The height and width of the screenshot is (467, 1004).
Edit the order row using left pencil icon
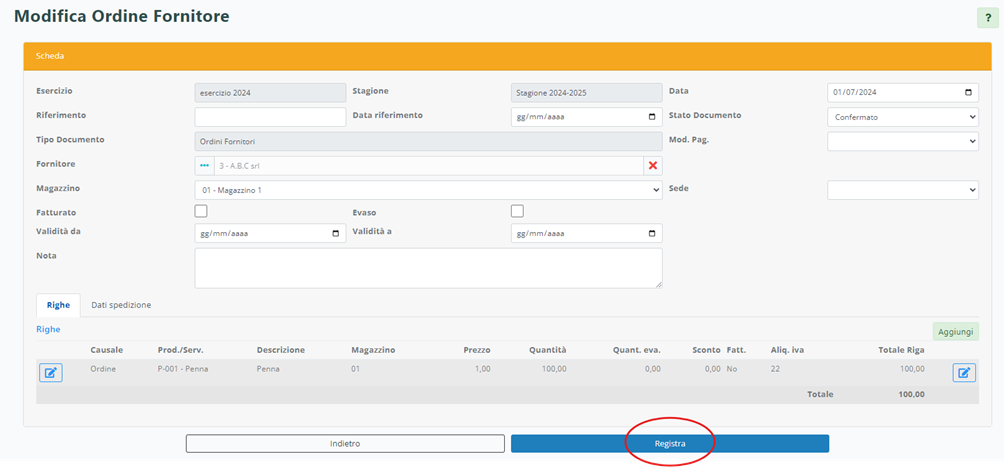50,373
